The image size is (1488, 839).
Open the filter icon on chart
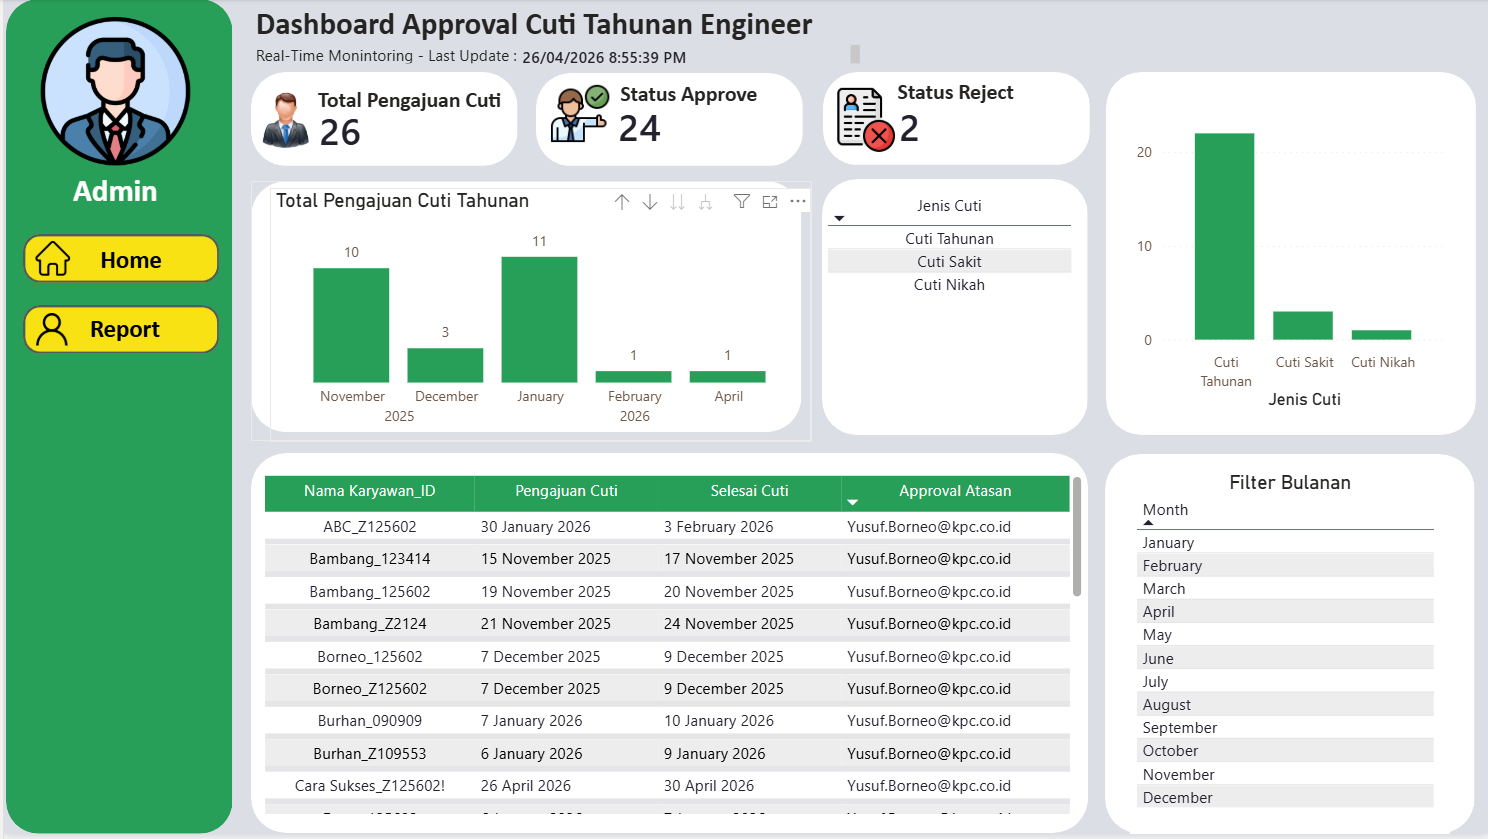[742, 202]
